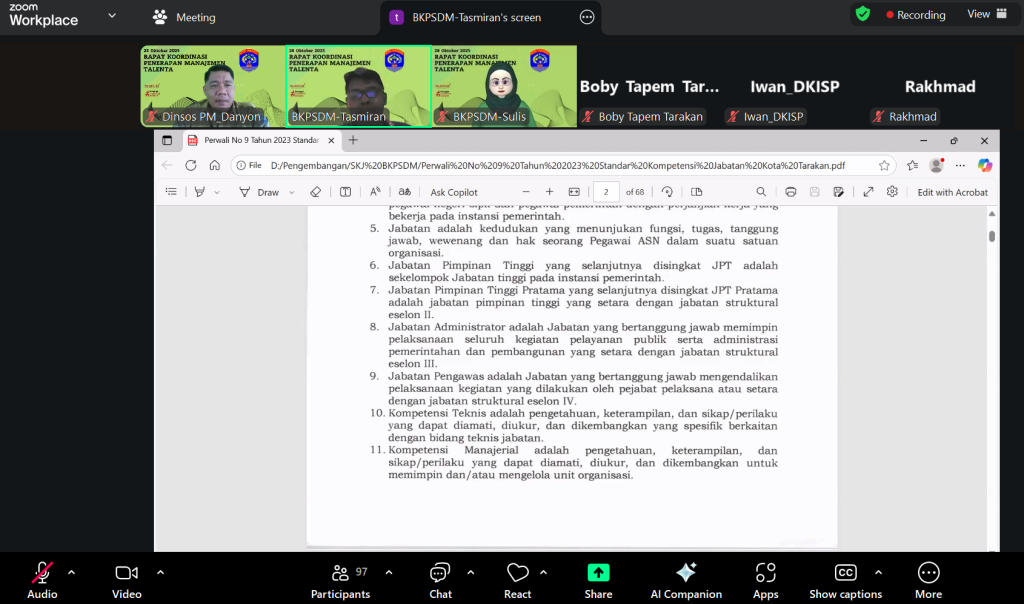1024x604 pixels.
Task: Open the React heart icon
Action: pyautogui.click(x=517, y=580)
